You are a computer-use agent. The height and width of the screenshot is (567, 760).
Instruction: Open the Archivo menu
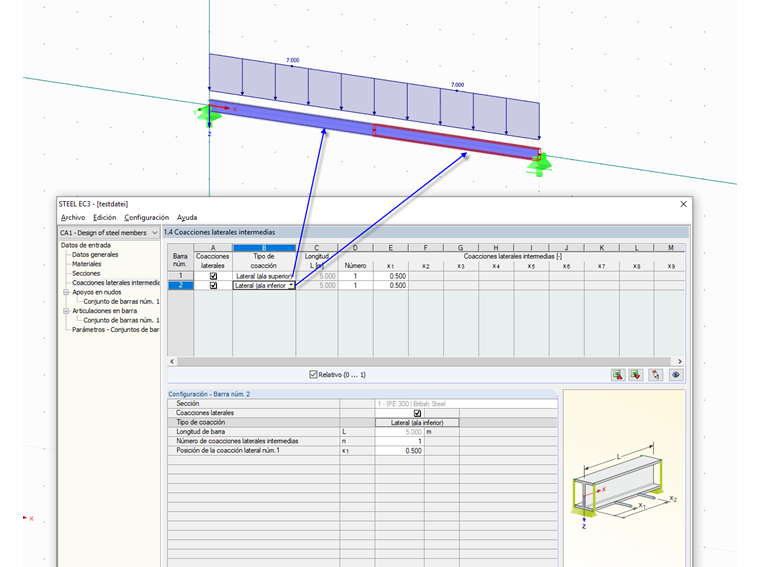(73, 218)
